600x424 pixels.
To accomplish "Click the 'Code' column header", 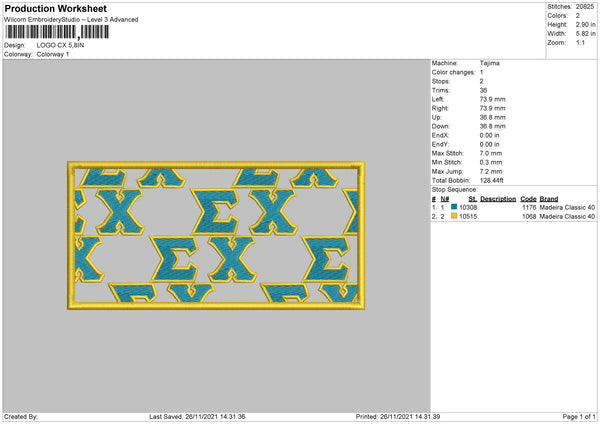I will click(x=528, y=199).
